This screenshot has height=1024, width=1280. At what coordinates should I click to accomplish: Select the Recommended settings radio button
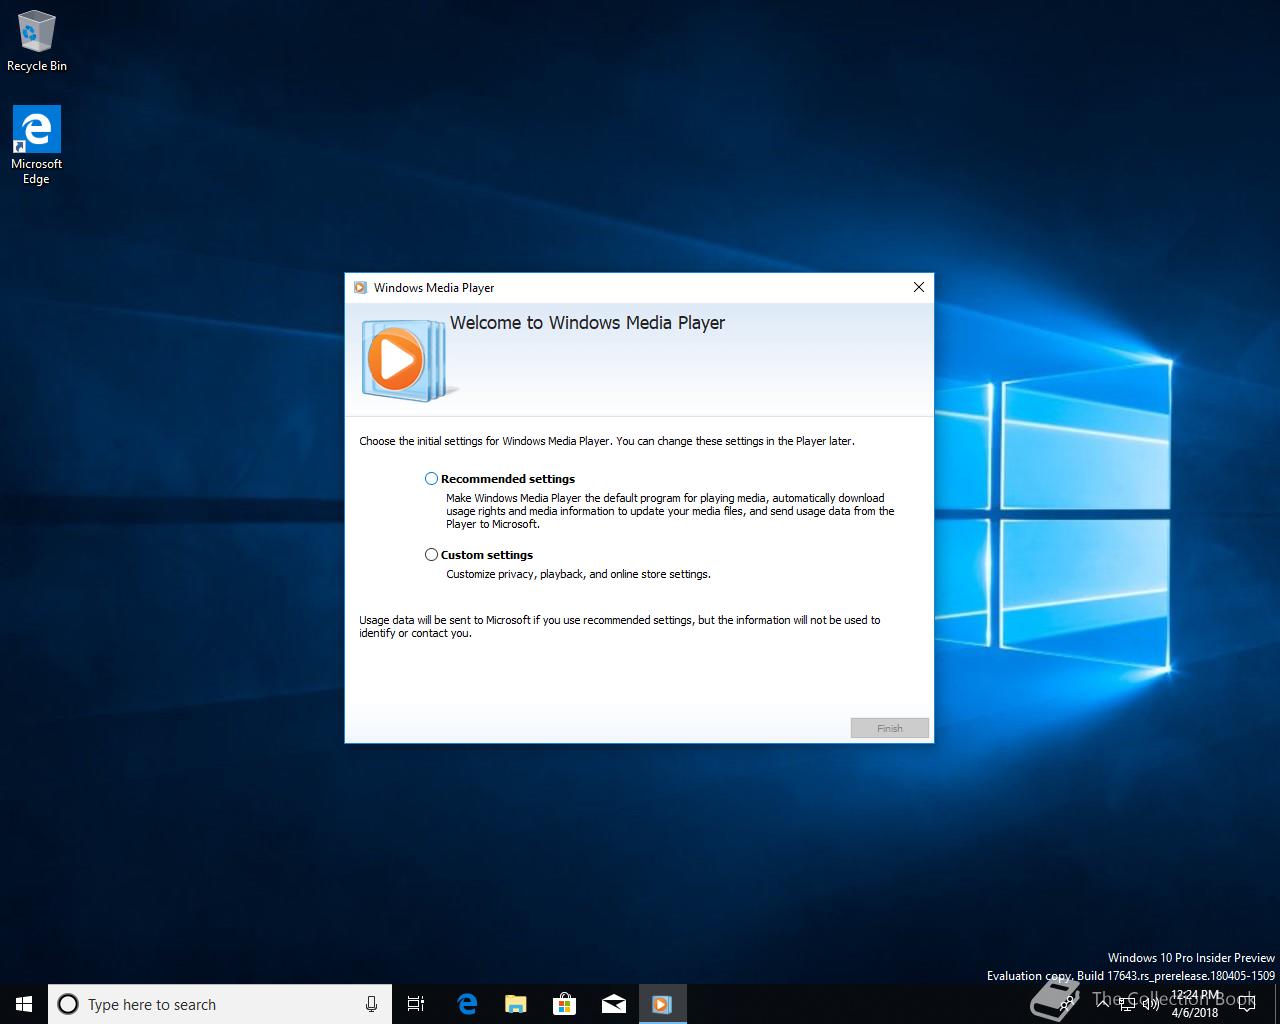coord(432,479)
